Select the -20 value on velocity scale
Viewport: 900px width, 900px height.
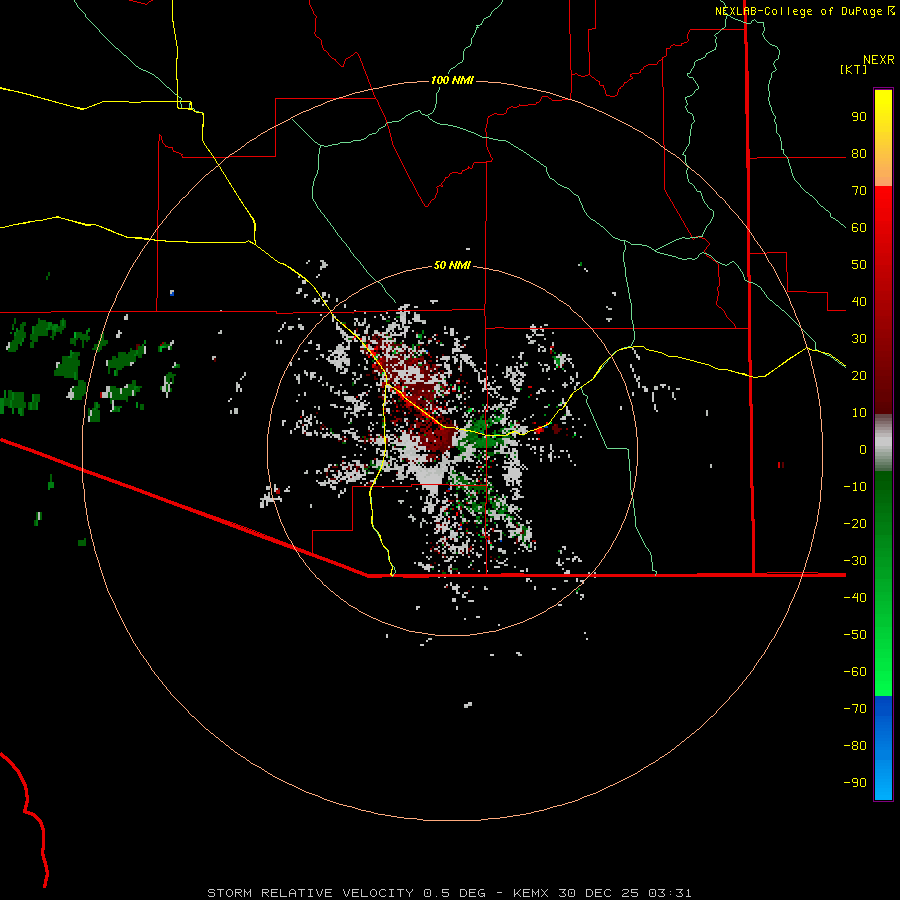(x=855, y=523)
